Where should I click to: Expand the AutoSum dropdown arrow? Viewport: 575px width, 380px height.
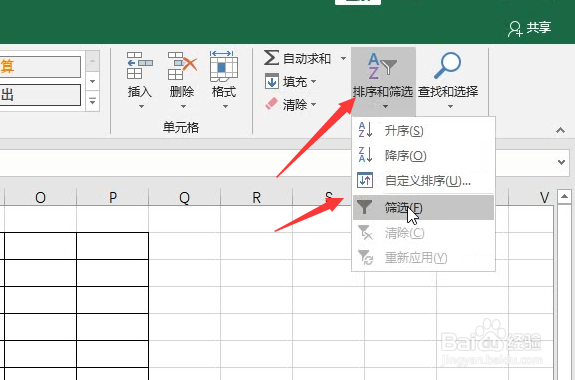pos(343,58)
